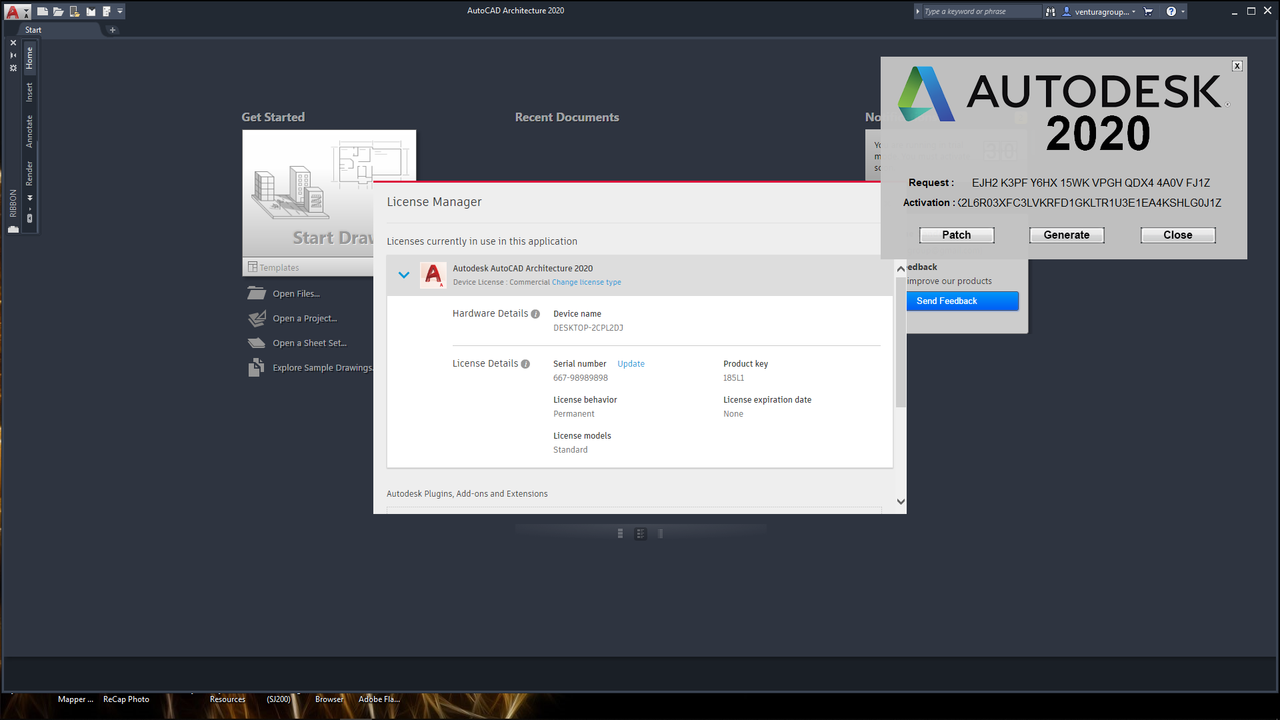This screenshot has height=720, width=1280.
Task: Click License Details info icon
Action: click(526, 364)
